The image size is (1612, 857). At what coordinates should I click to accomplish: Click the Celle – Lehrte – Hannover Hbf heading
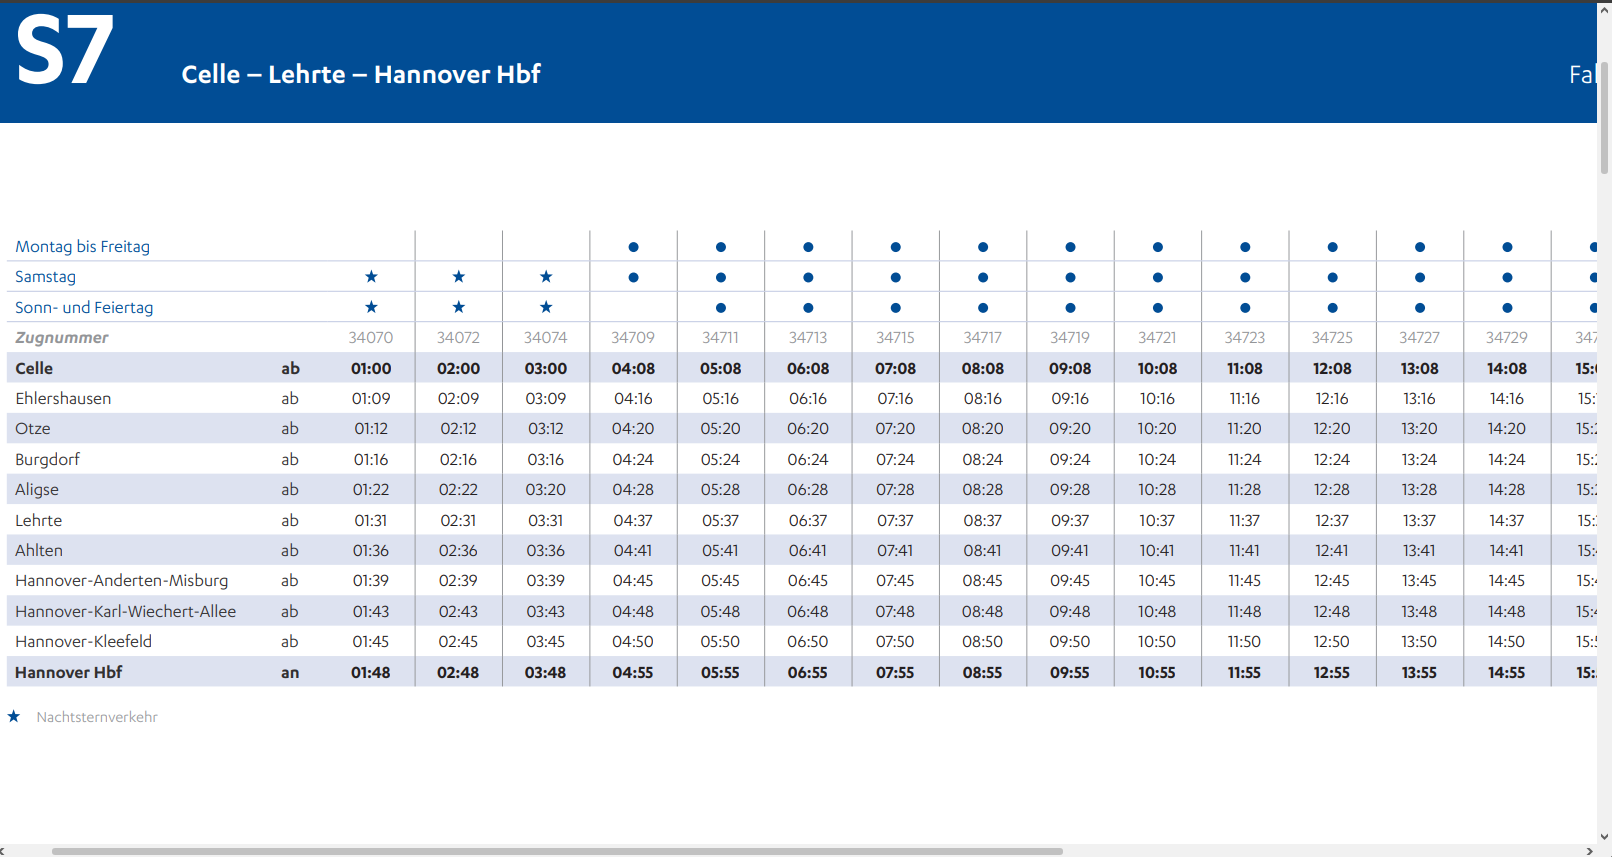tap(361, 74)
